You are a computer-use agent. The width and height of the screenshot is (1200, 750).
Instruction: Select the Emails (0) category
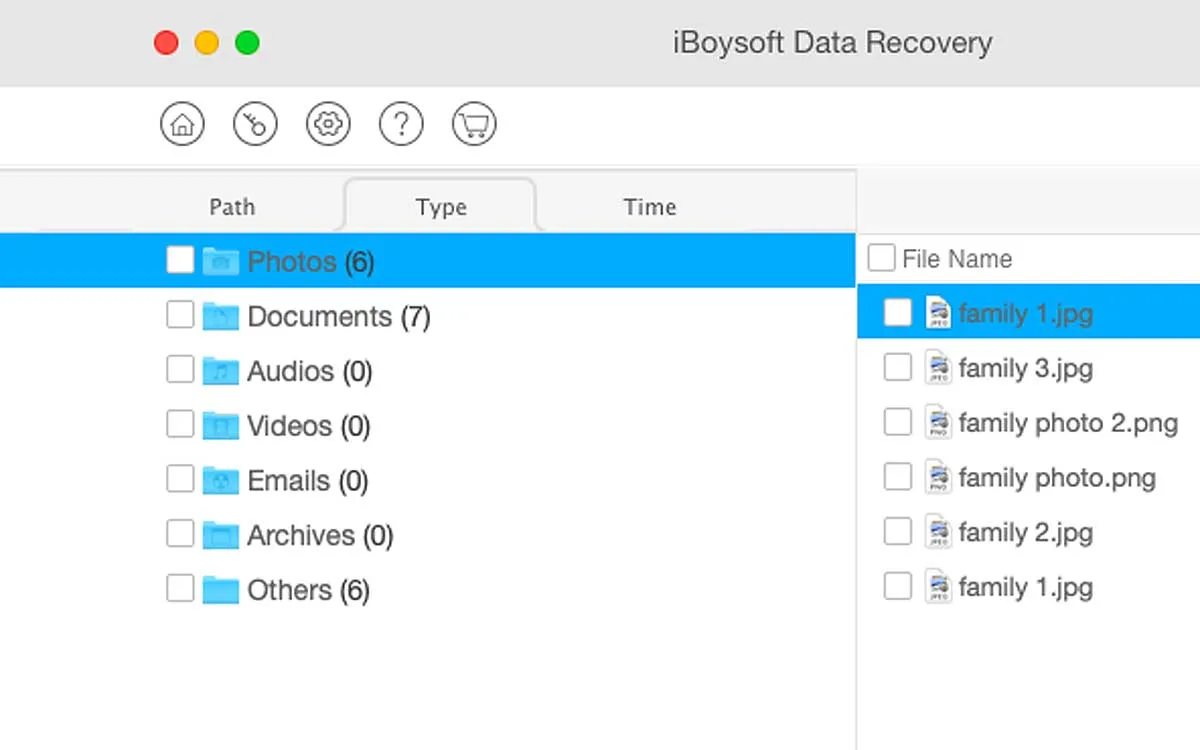coord(308,481)
